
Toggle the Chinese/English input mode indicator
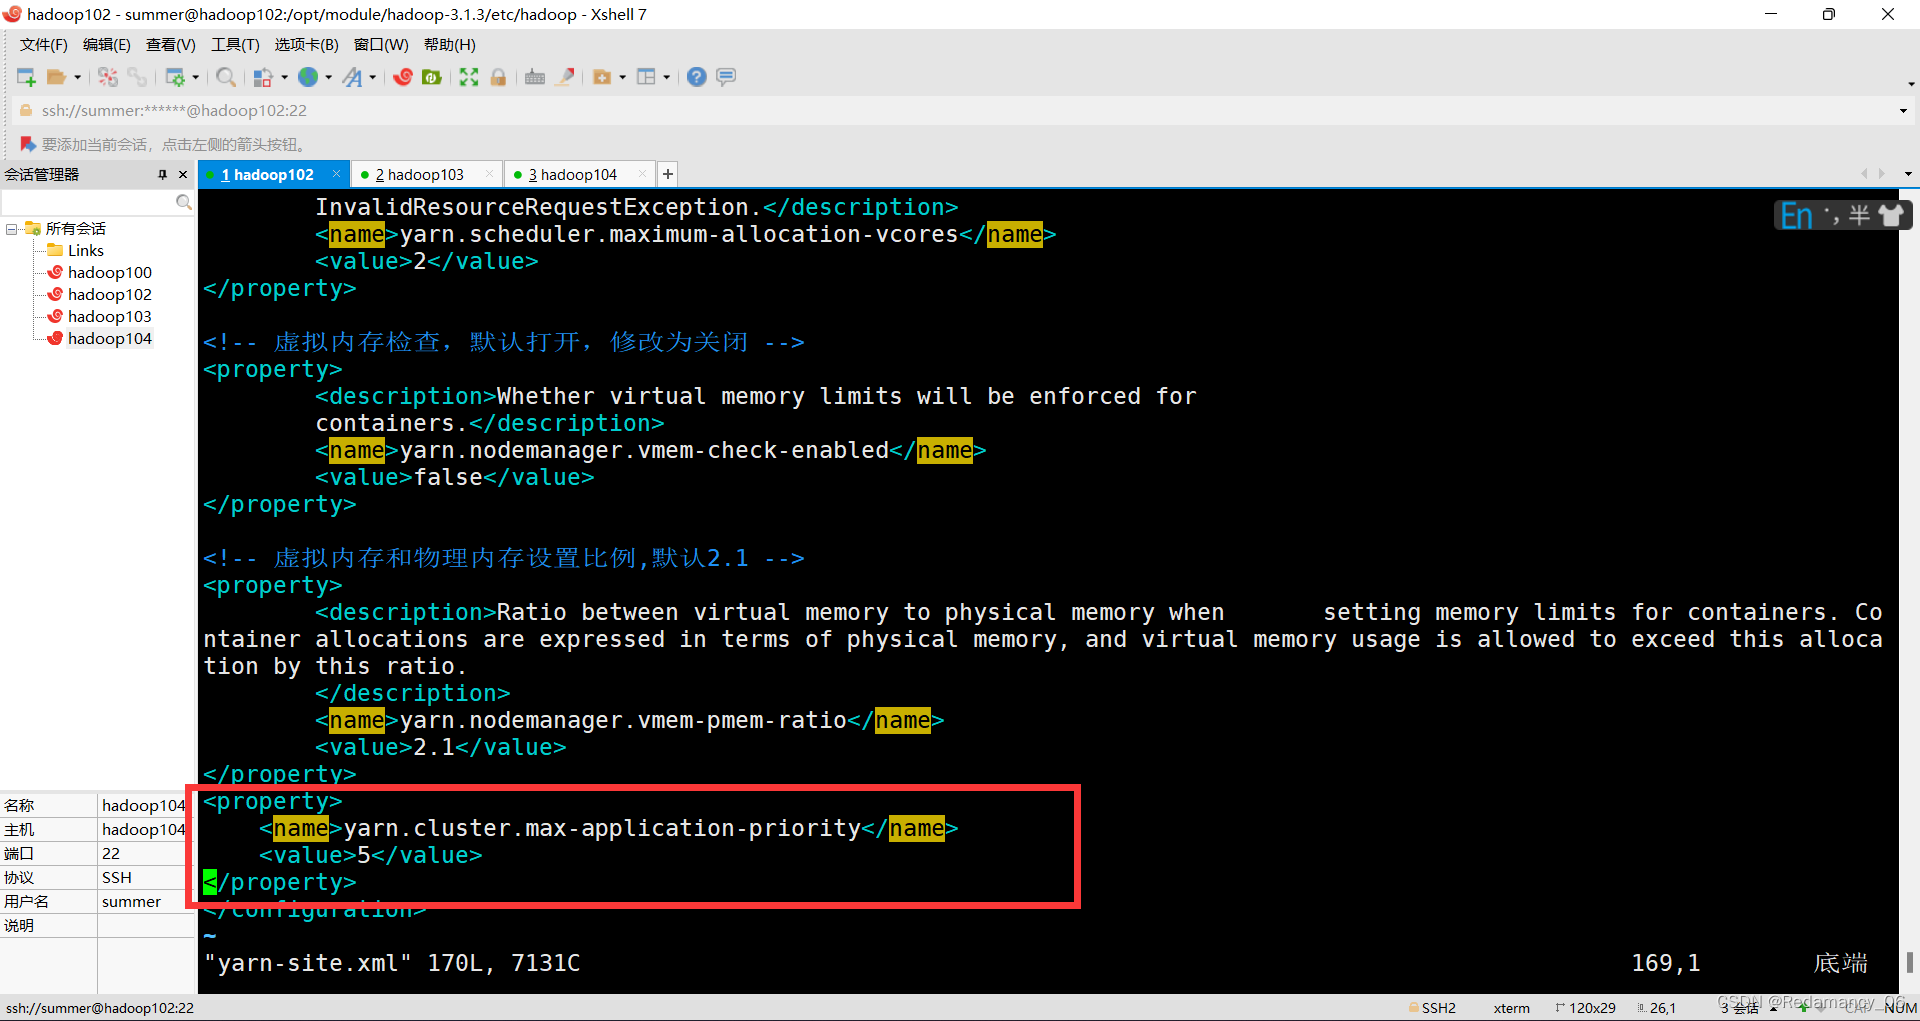pyautogui.click(x=1796, y=214)
